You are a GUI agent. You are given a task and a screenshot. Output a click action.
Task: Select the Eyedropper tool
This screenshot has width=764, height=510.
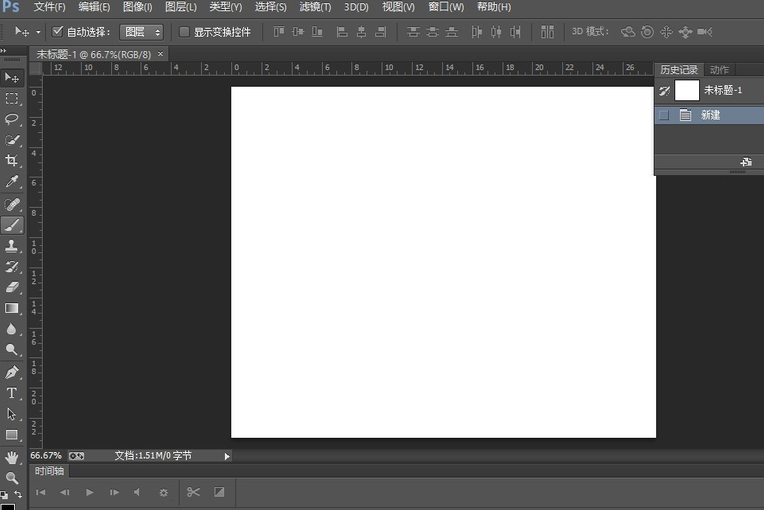(12, 182)
